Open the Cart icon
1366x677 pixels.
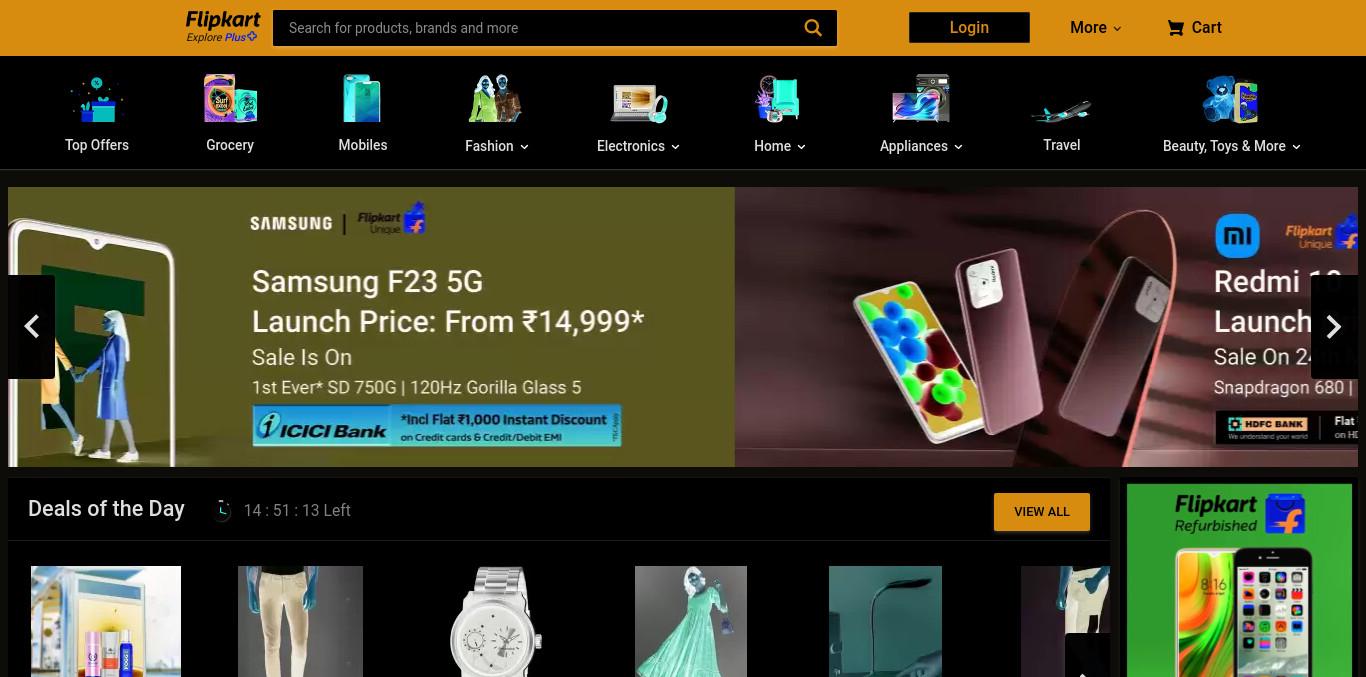[1175, 28]
